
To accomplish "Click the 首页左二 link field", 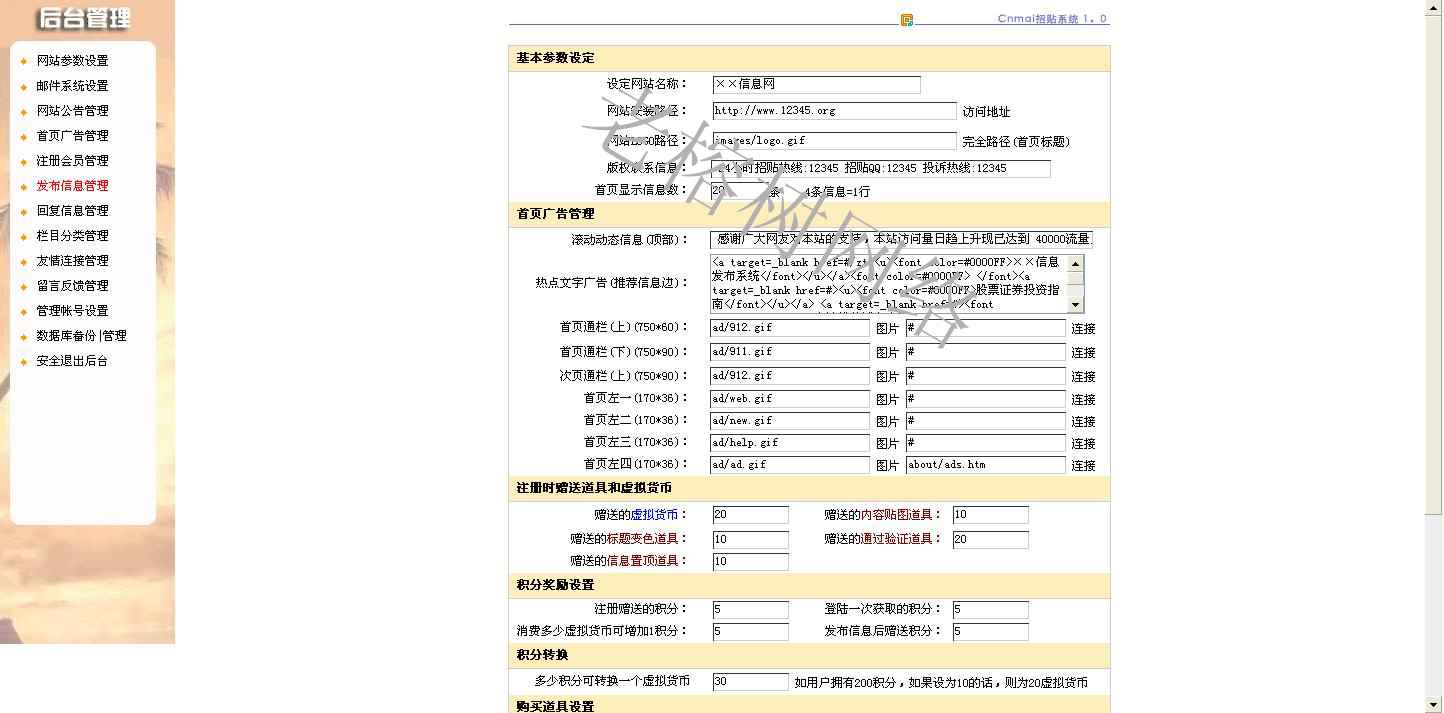I will point(986,421).
